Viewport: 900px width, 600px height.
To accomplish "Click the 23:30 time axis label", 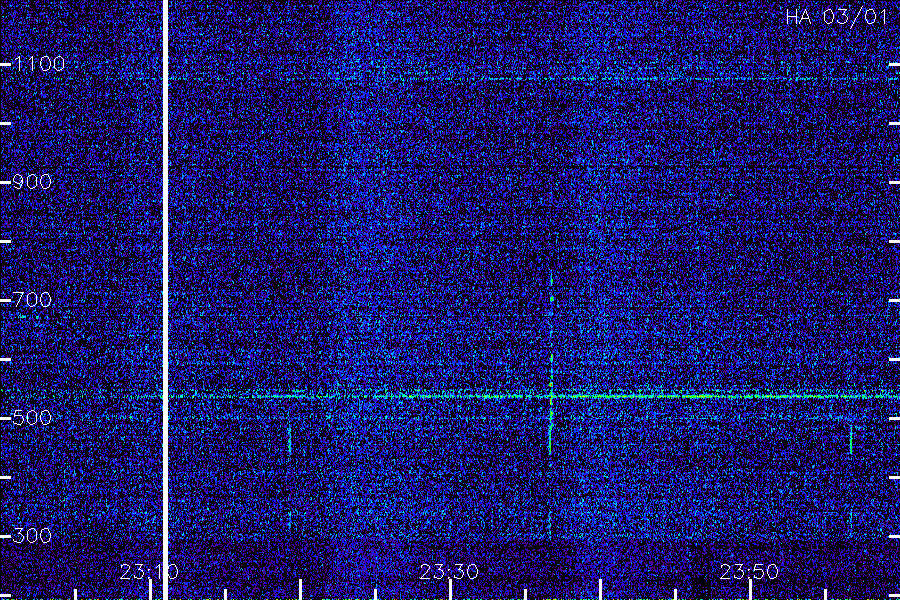I will tap(449, 572).
